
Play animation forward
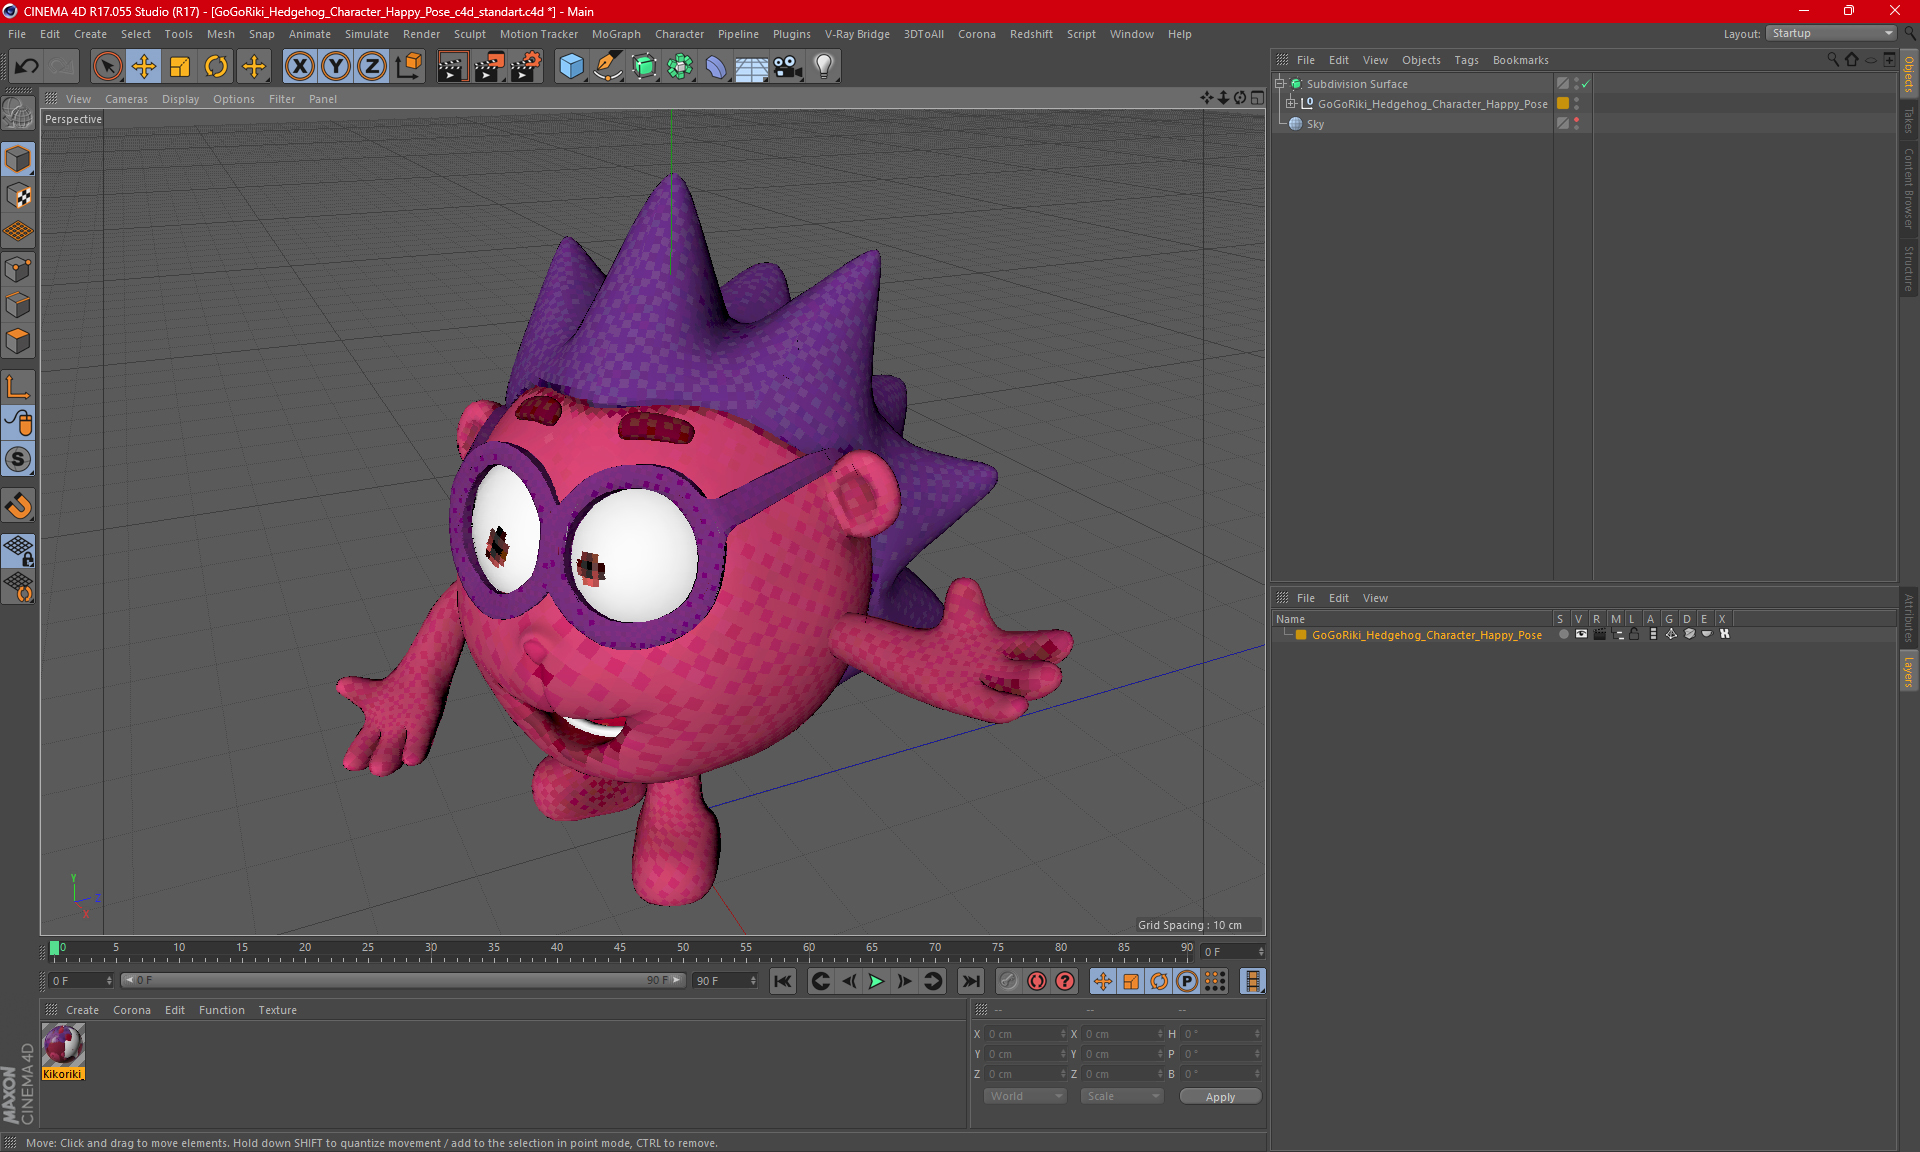click(876, 981)
